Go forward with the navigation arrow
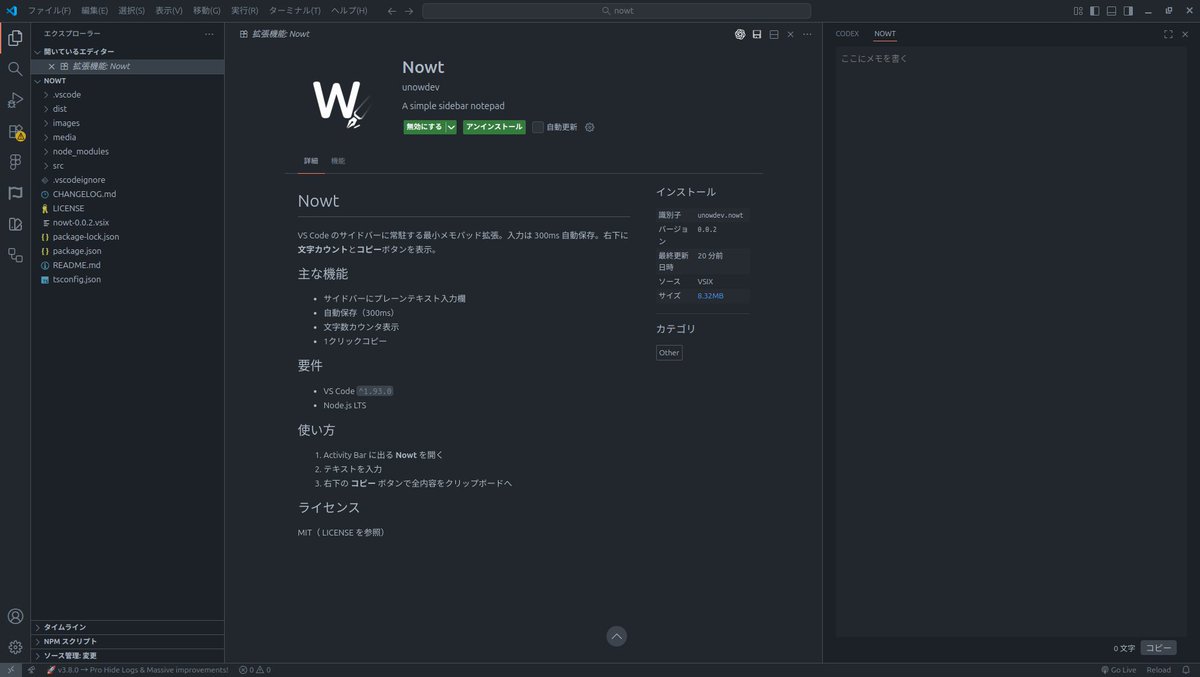The image size is (1200, 677). click(x=409, y=11)
